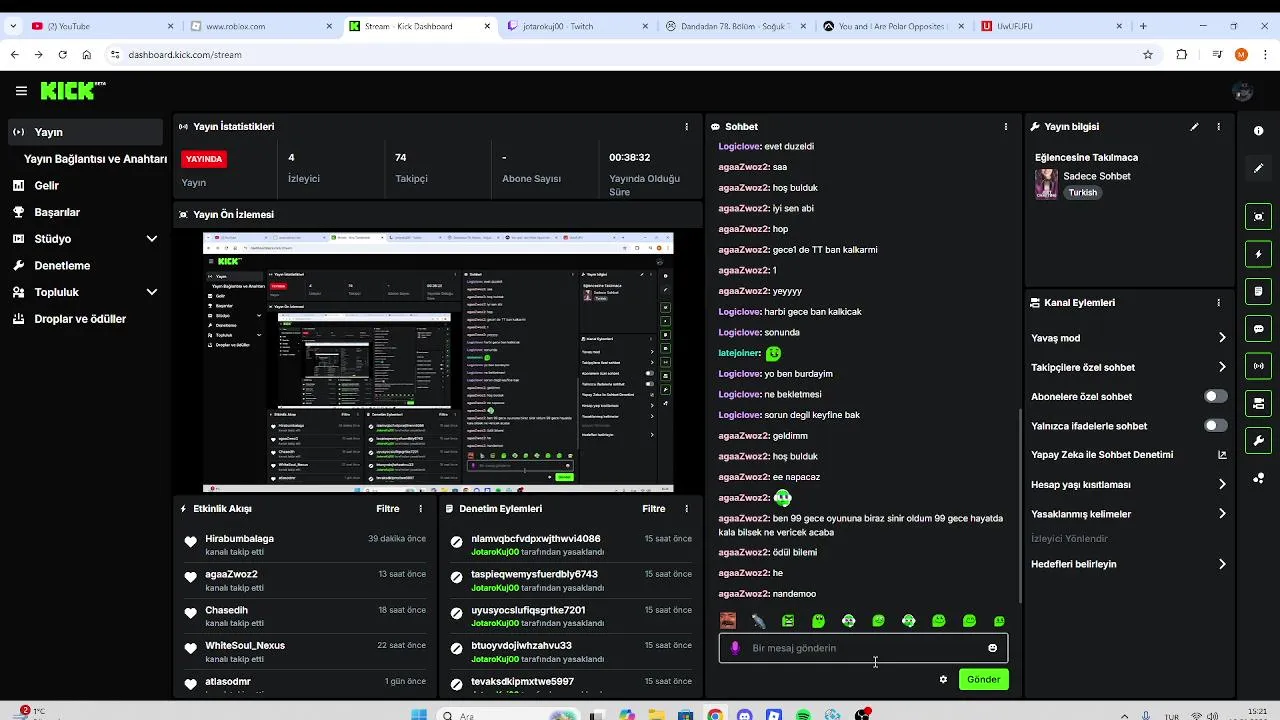Expand the Topluluk sidebar section

[x=152, y=292]
